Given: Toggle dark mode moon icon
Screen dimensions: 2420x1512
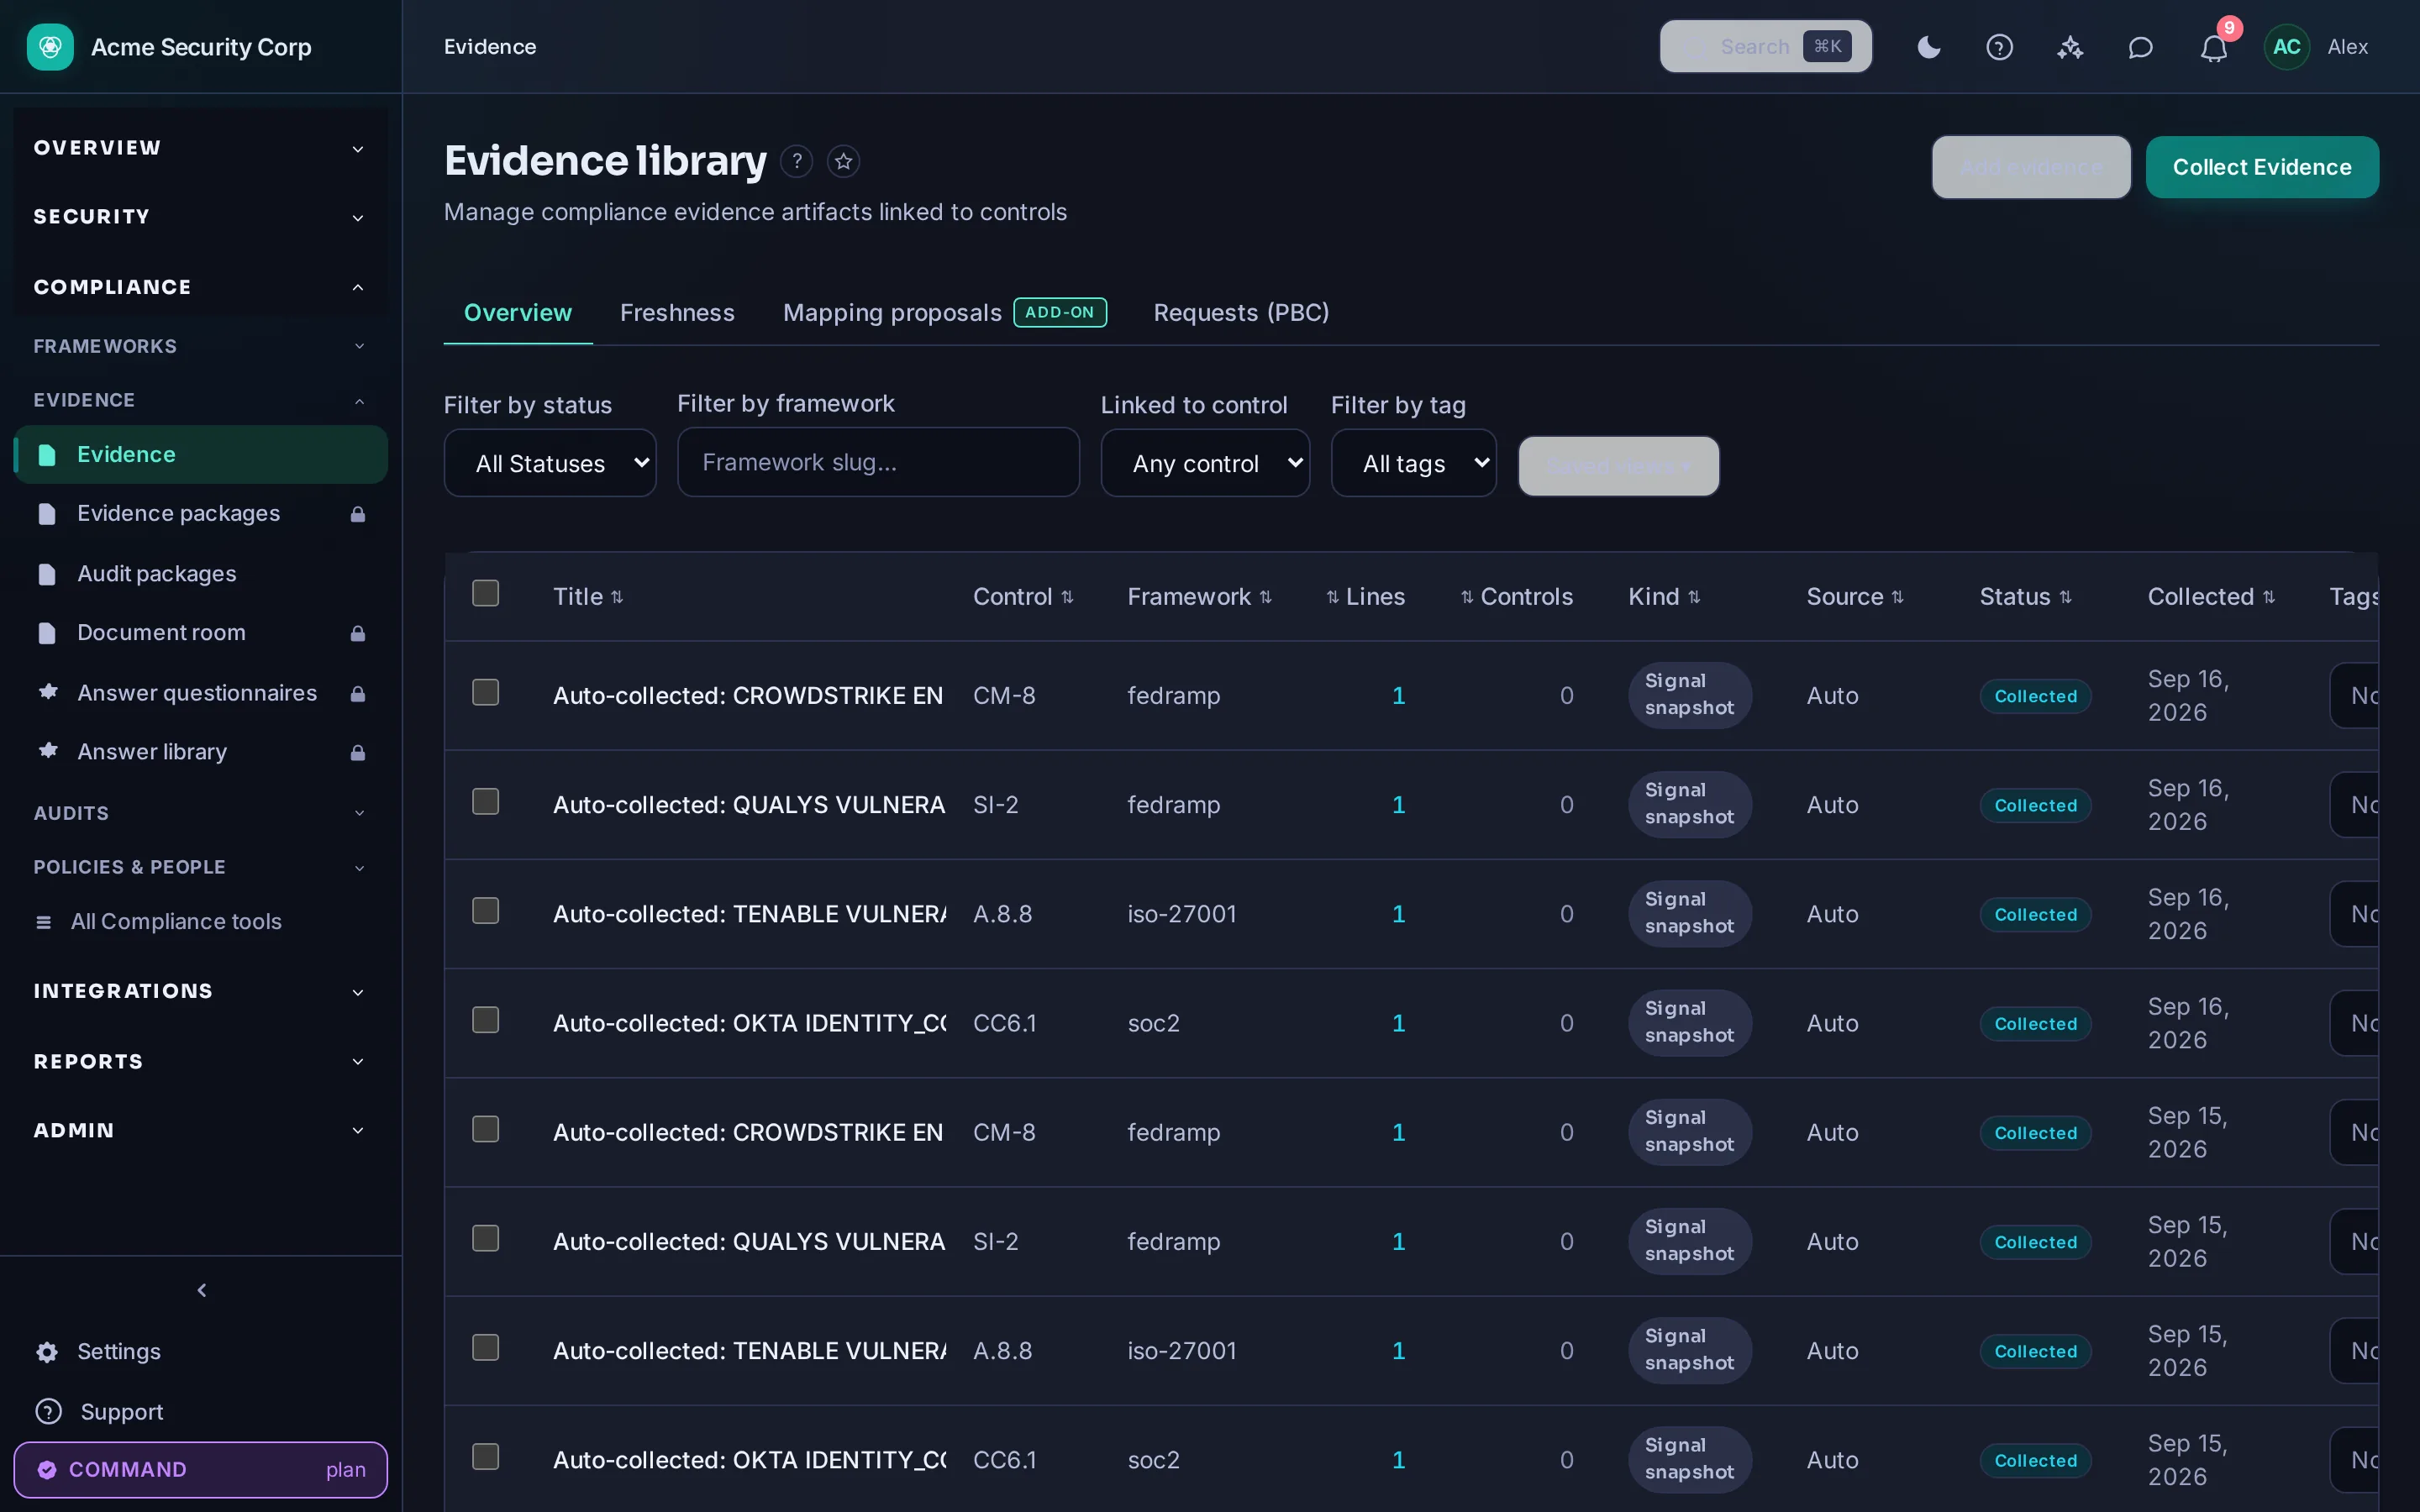Looking at the screenshot, I should click(x=1929, y=47).
